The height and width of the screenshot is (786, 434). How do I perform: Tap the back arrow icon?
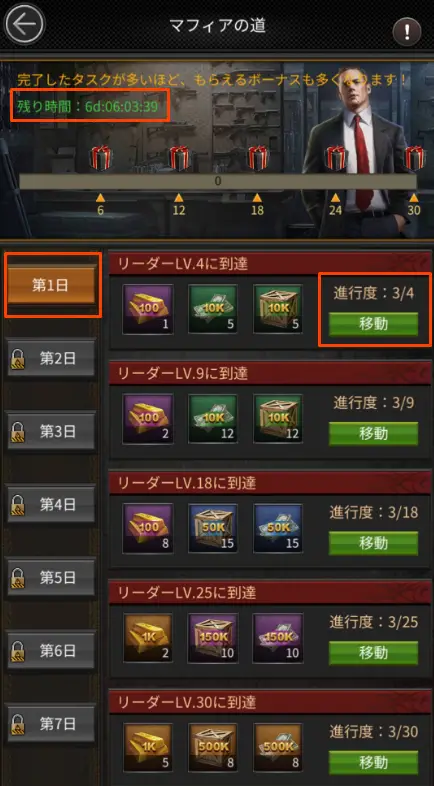pyautogui.click(x=24, y=25)
